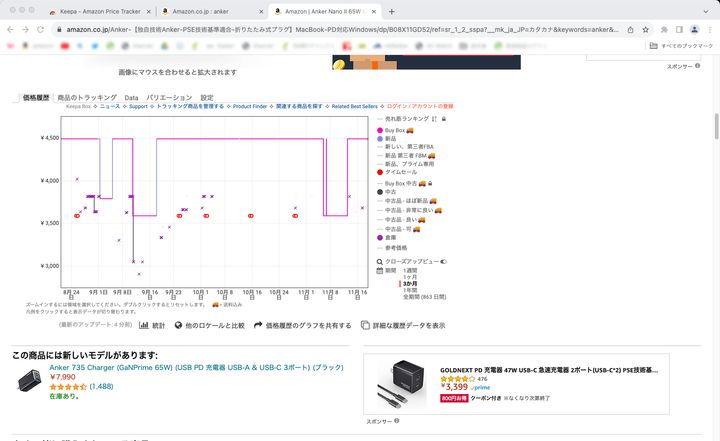Click the globe icon to compare other locales

[178, 325]
